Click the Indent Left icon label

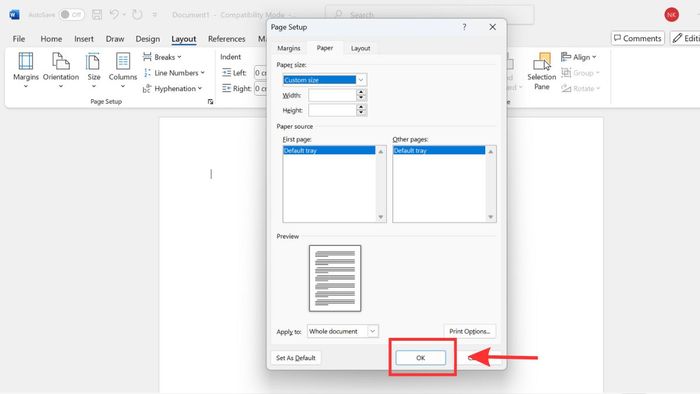click(x=234, y=73)
